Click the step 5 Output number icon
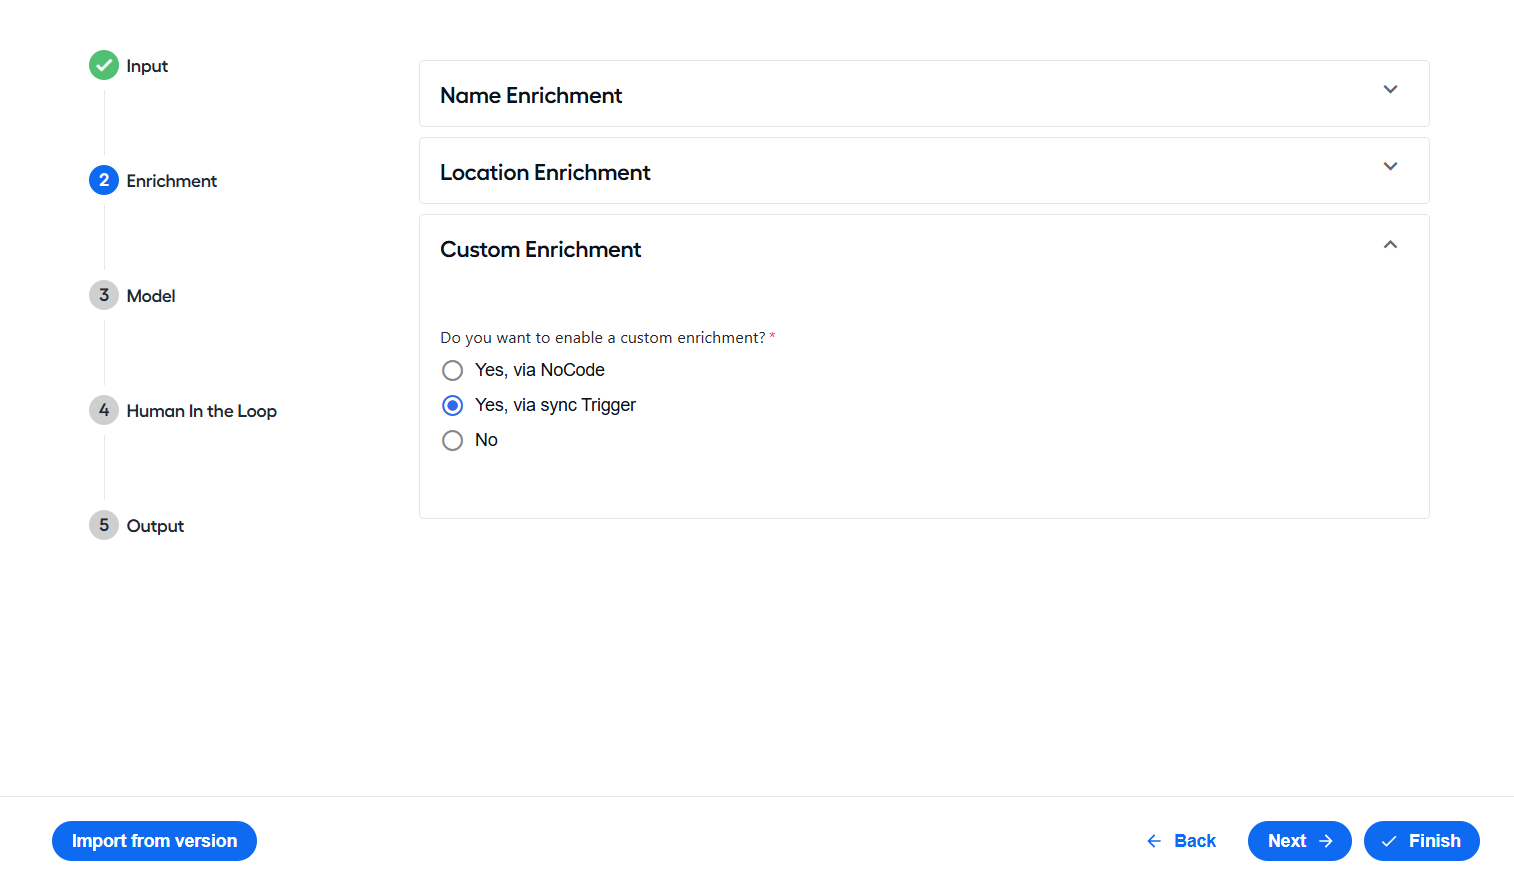 [x=104, y=525]
